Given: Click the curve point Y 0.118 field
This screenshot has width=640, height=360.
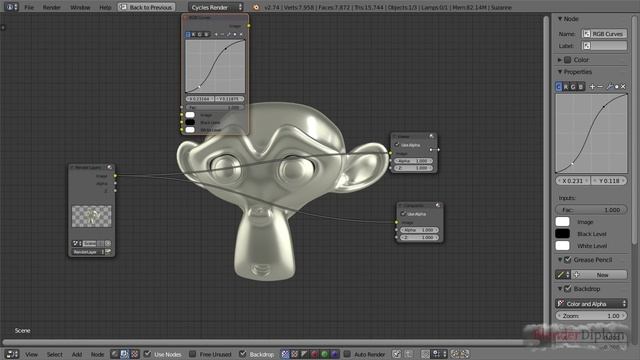Looking at the screenshot, I should 609,180.
